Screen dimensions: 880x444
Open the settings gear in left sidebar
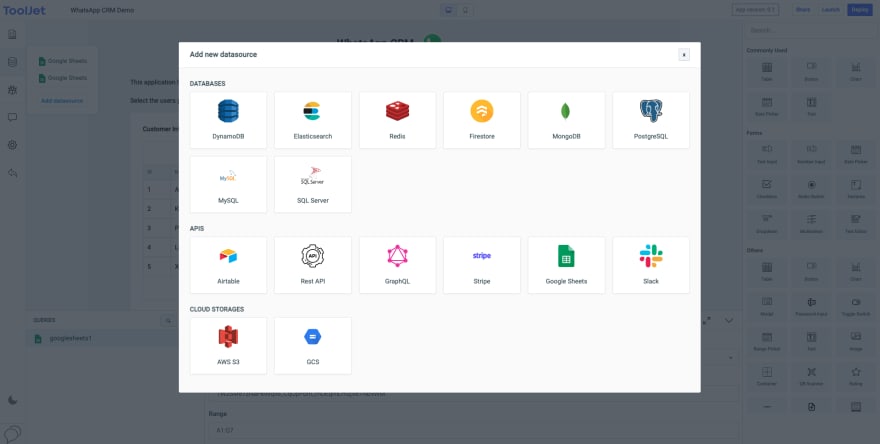point(12,145)
